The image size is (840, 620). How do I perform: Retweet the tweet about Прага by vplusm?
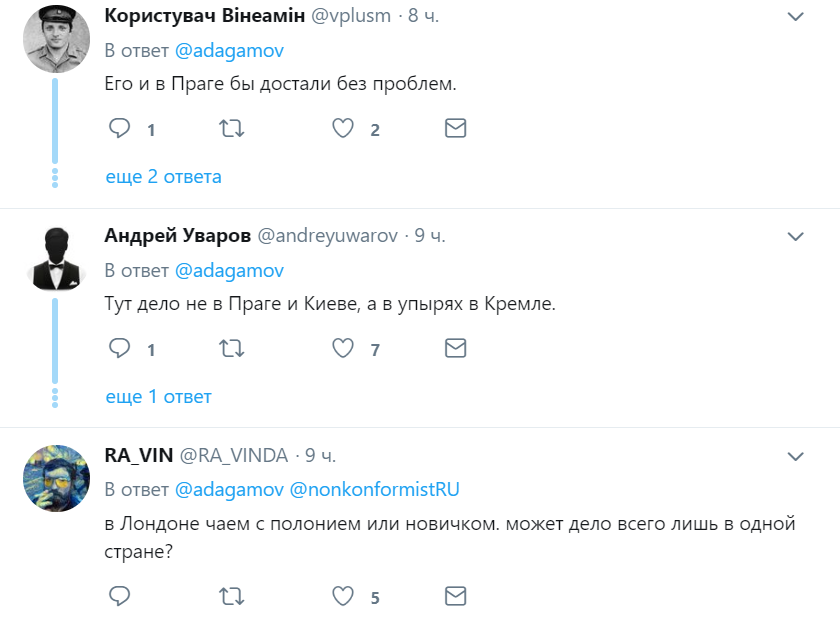click(x=232, y=129)
